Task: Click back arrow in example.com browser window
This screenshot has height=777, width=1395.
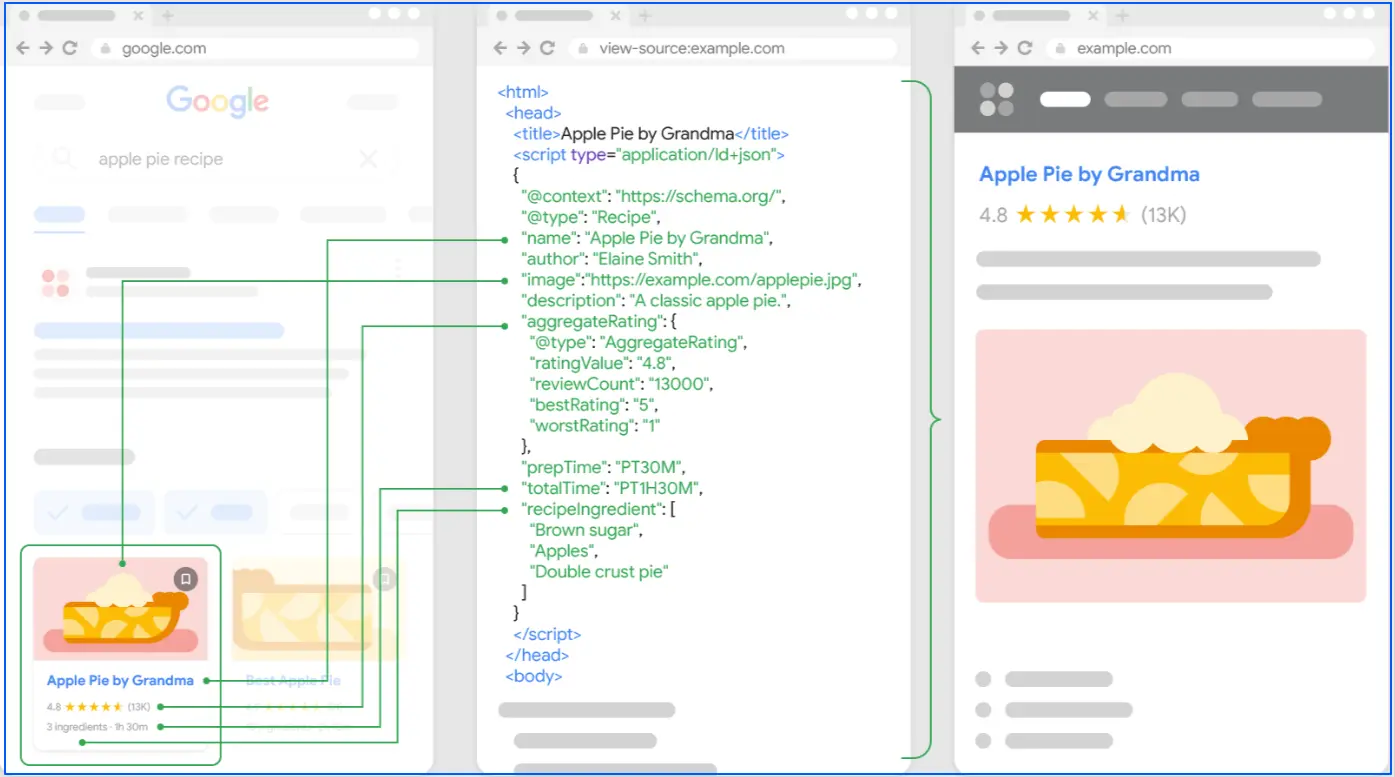Action: tap(978, 48)
